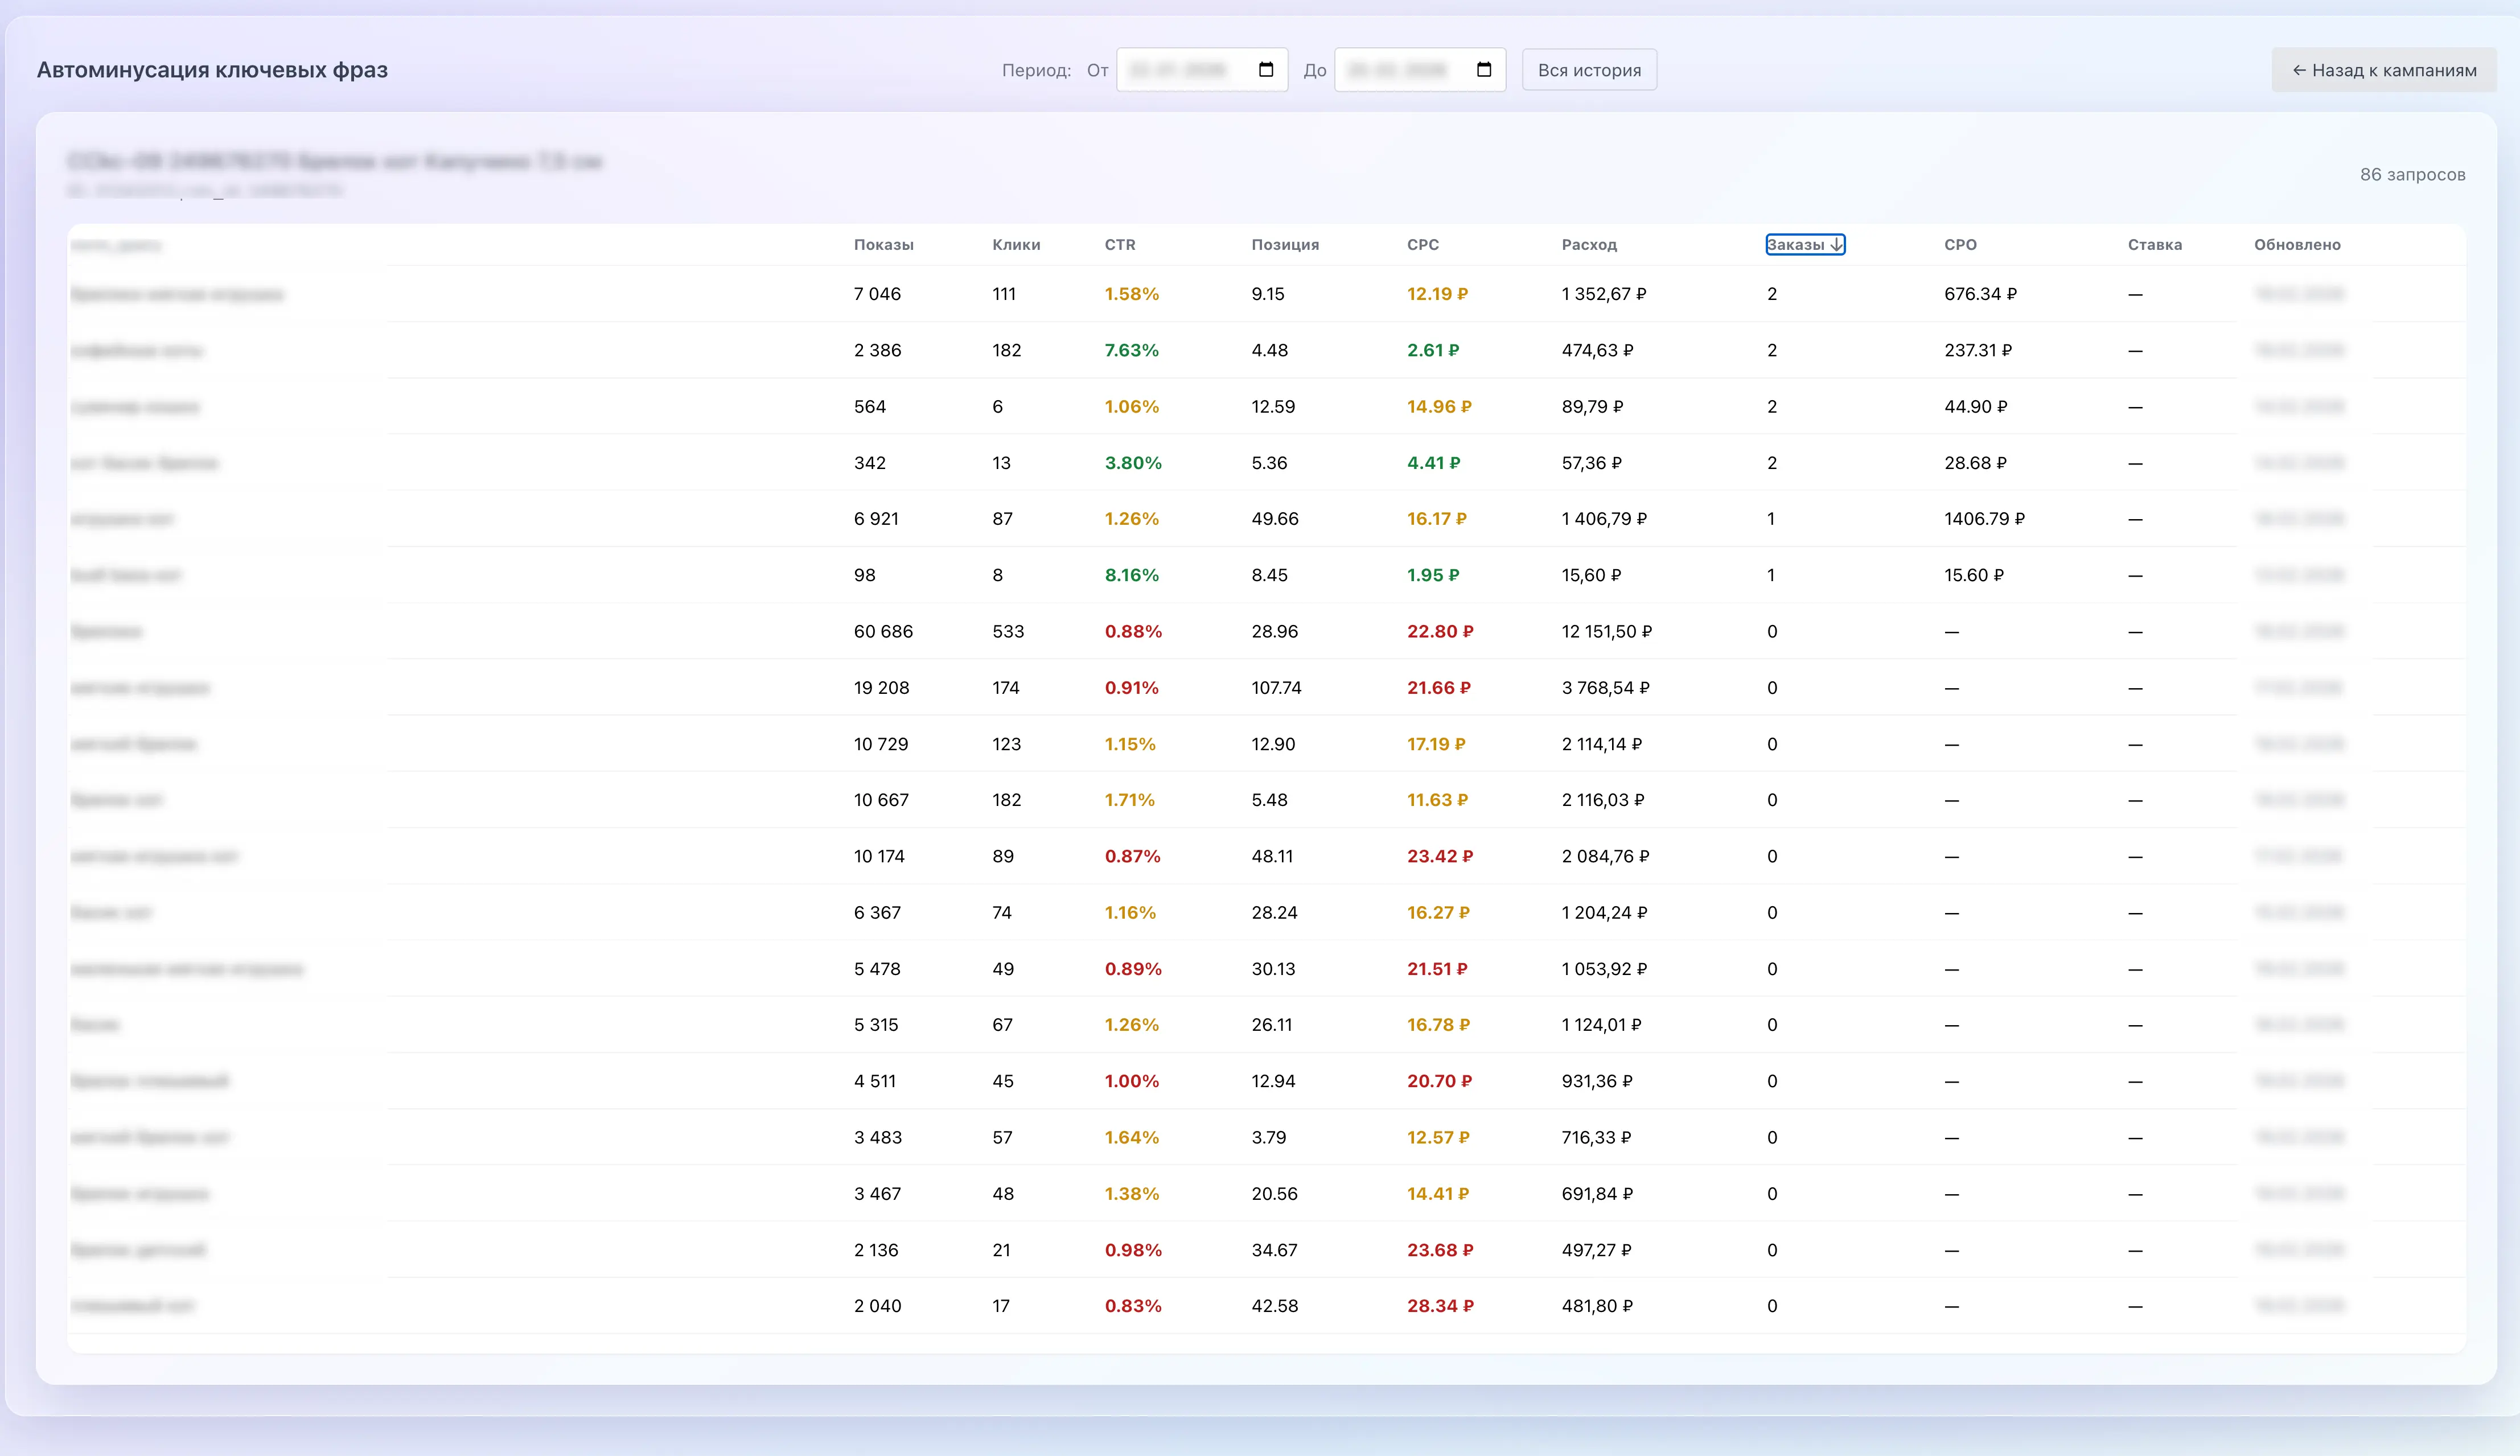Go back via 'Назад к кампаниям' button

(2383, 70)
